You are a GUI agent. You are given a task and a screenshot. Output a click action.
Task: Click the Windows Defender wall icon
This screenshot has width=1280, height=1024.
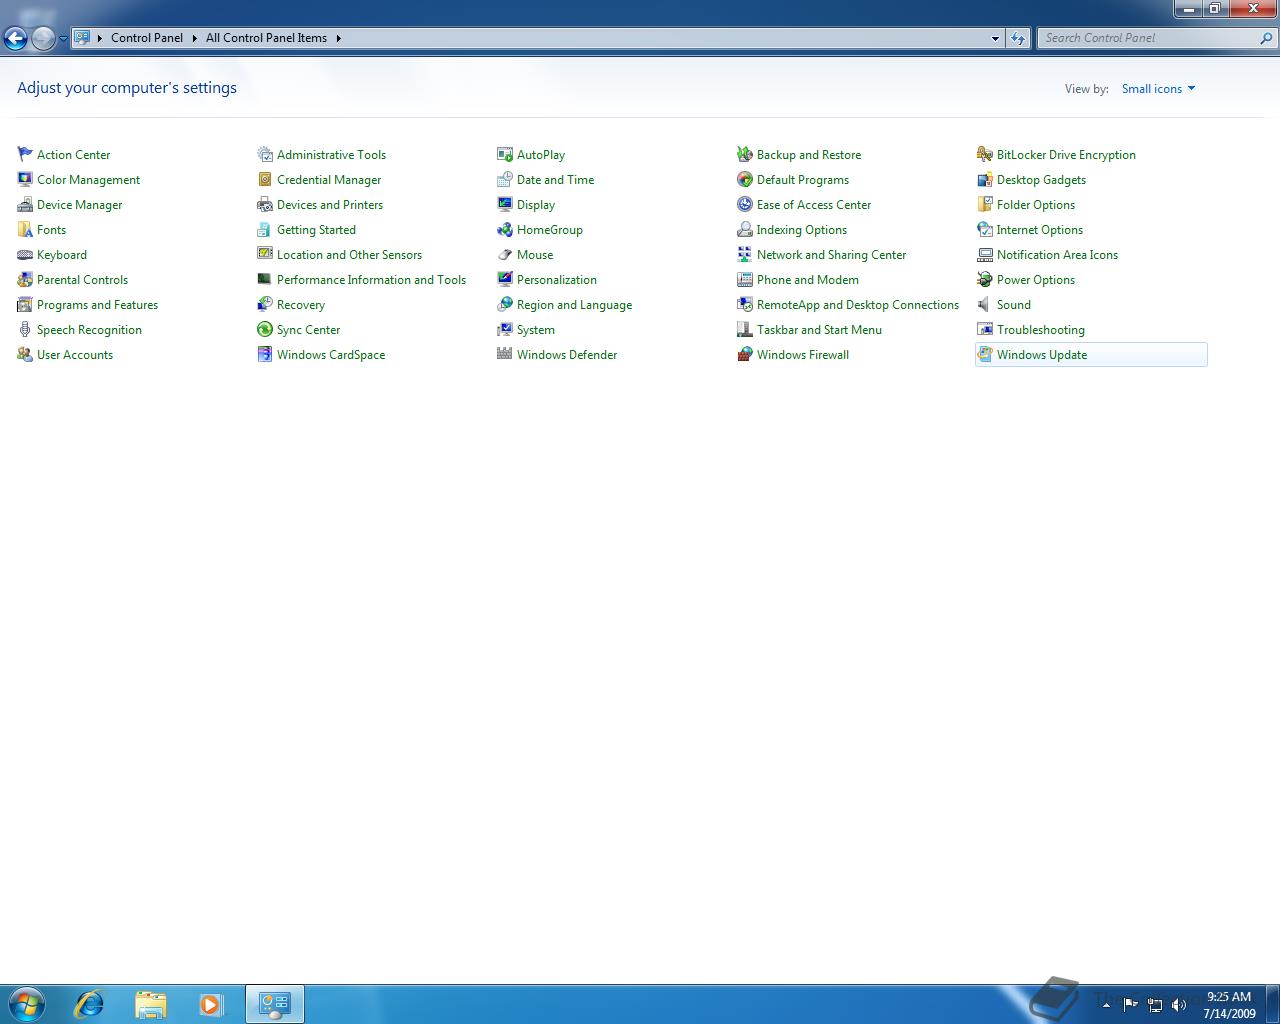[x=505, y=354]
